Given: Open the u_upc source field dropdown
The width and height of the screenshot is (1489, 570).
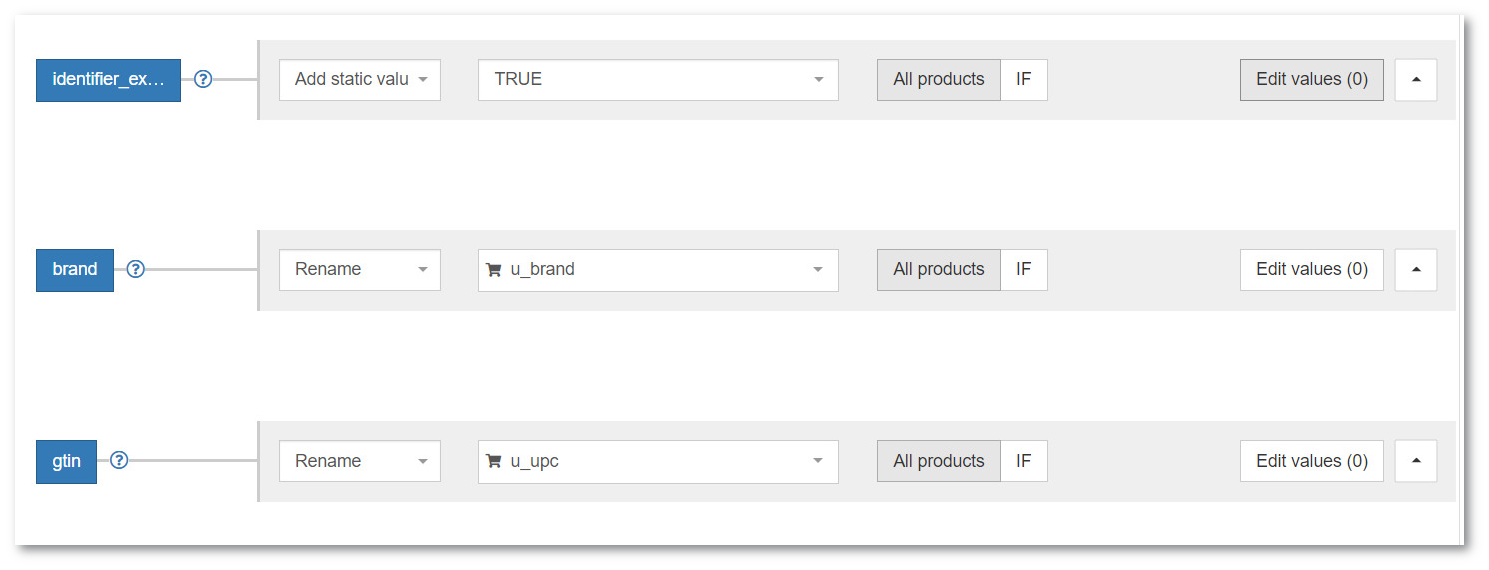Looking at the screenshot, I should point(658,461).
